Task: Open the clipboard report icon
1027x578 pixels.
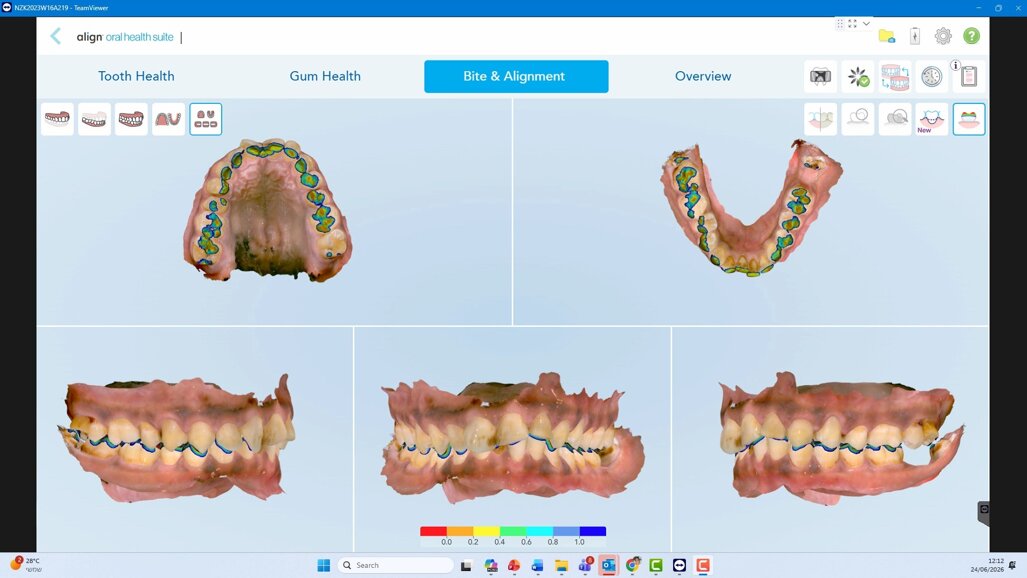Action: 969,76
